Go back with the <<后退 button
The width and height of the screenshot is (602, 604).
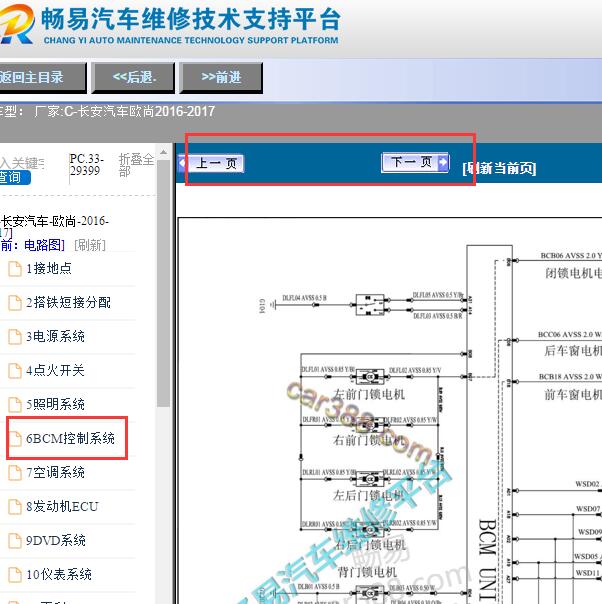pos(133,77)
